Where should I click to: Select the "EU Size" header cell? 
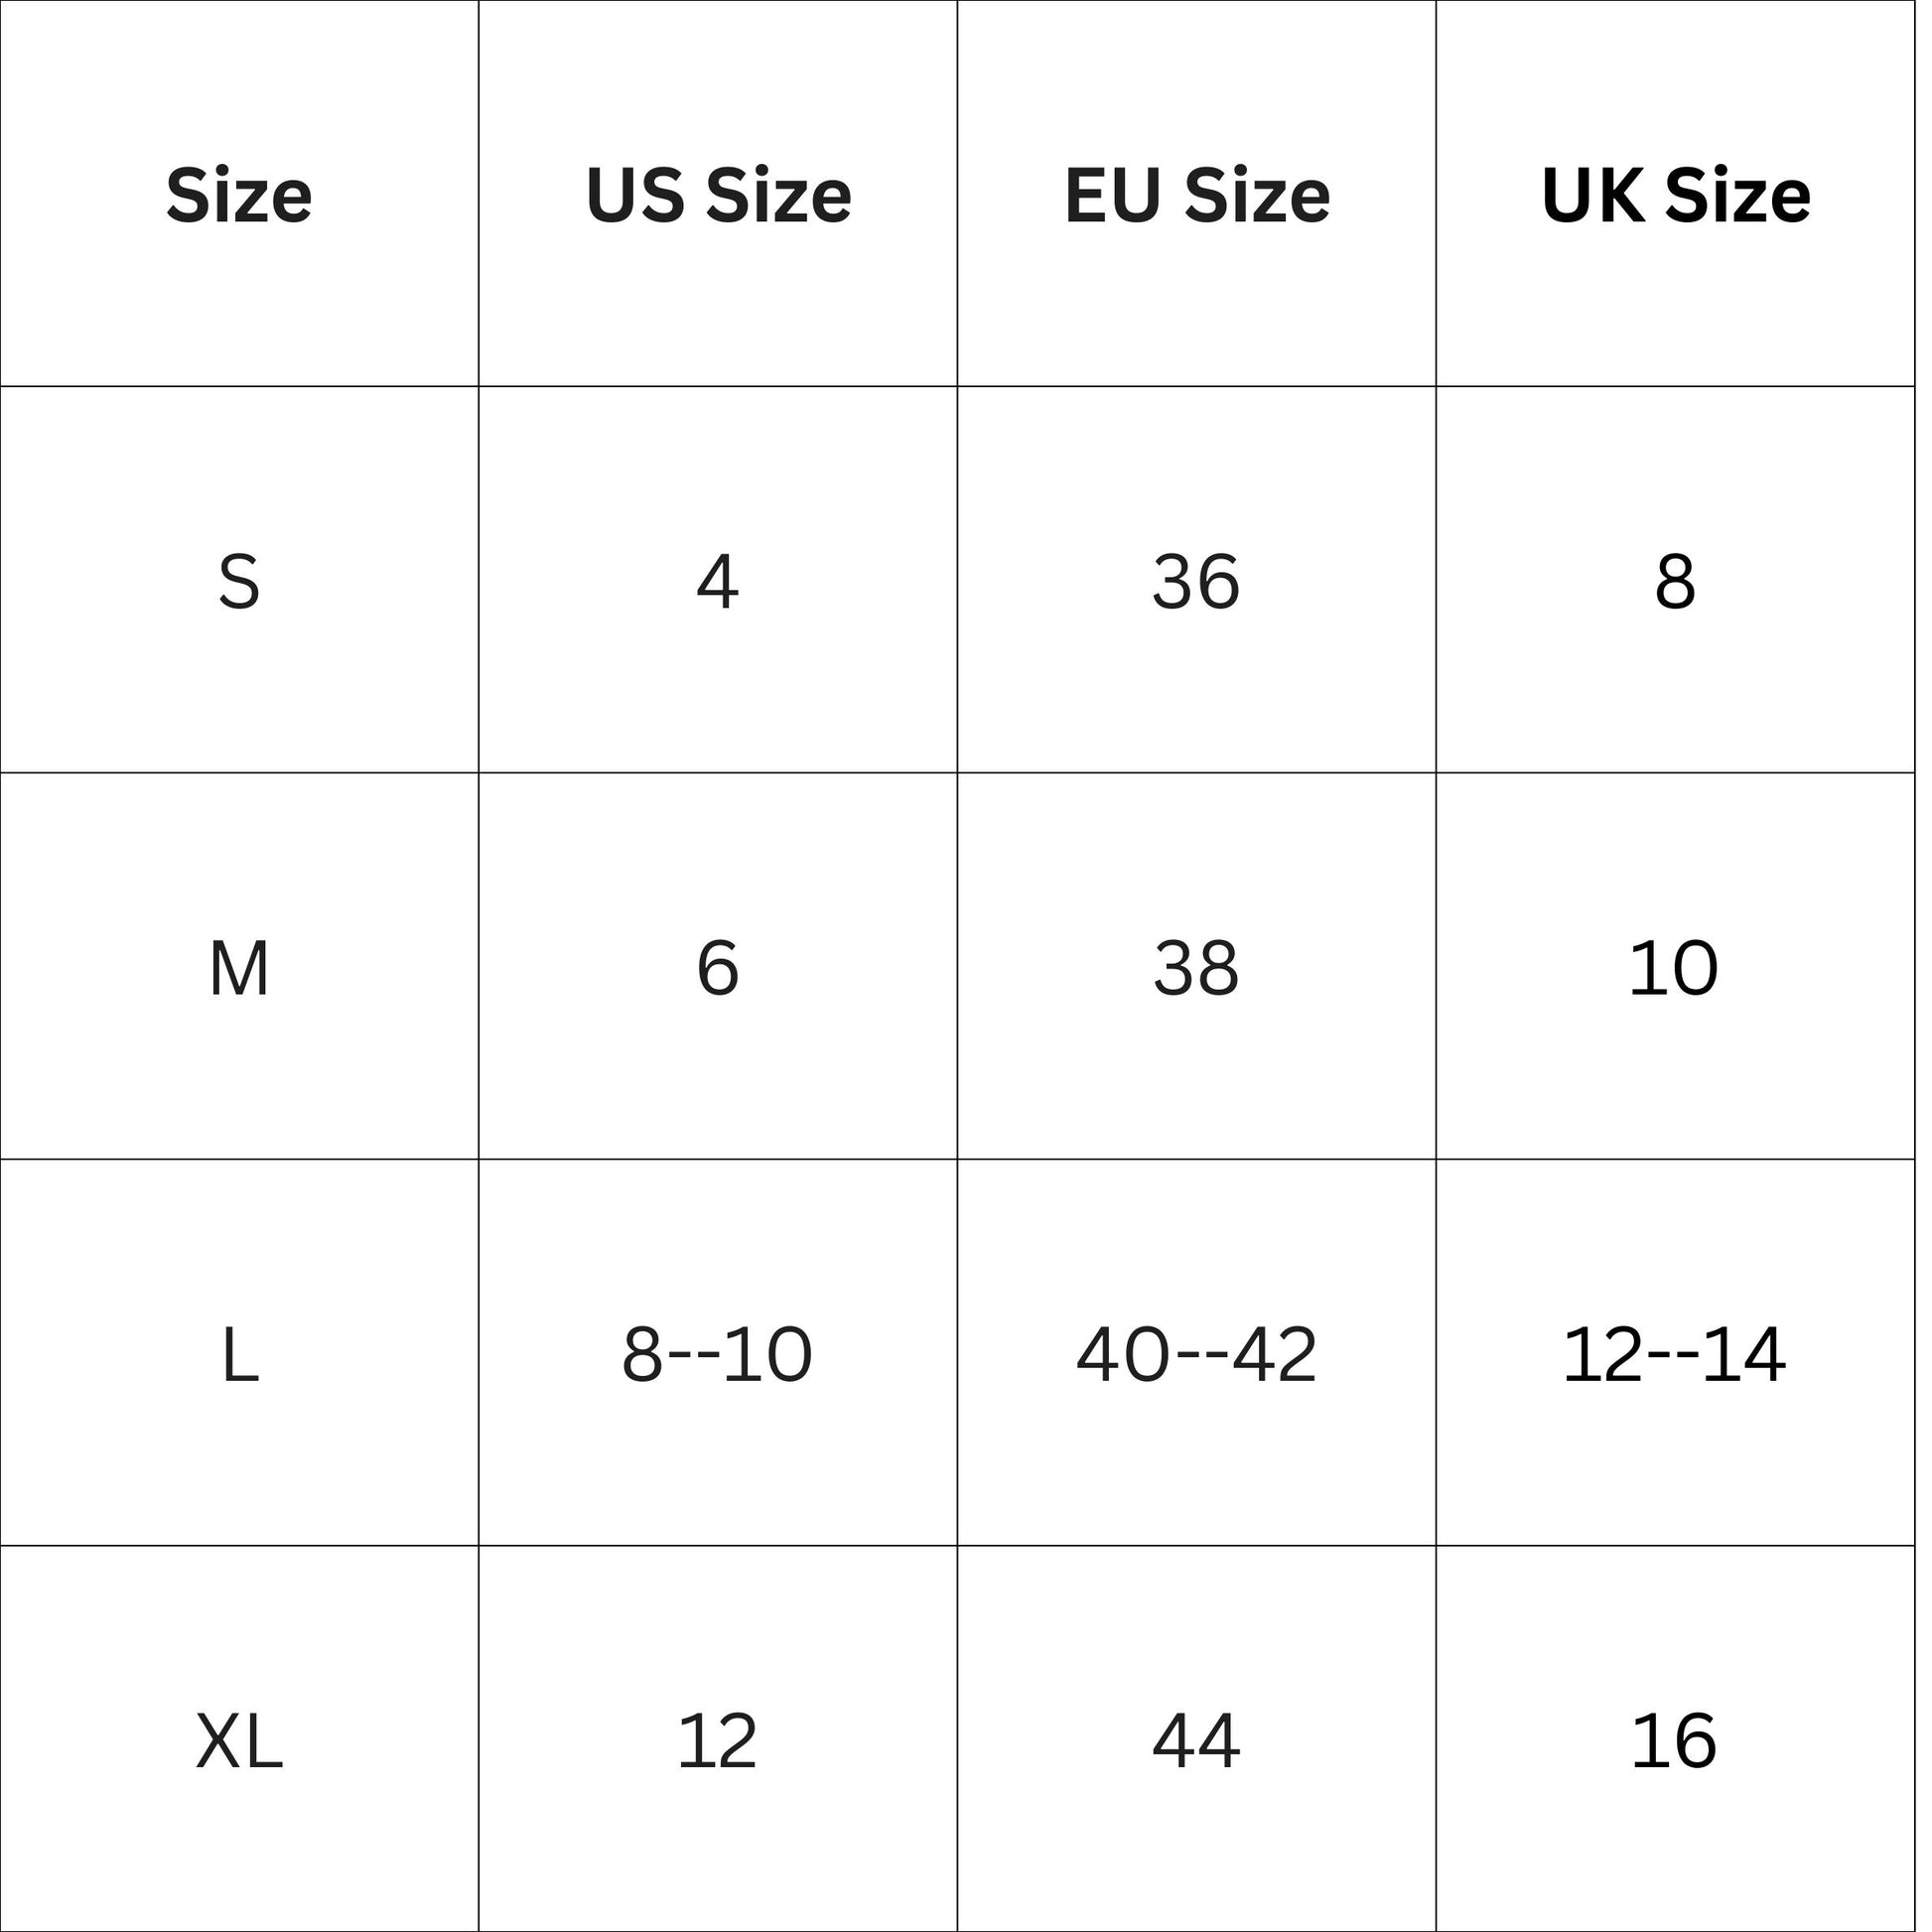[1197, 196]
